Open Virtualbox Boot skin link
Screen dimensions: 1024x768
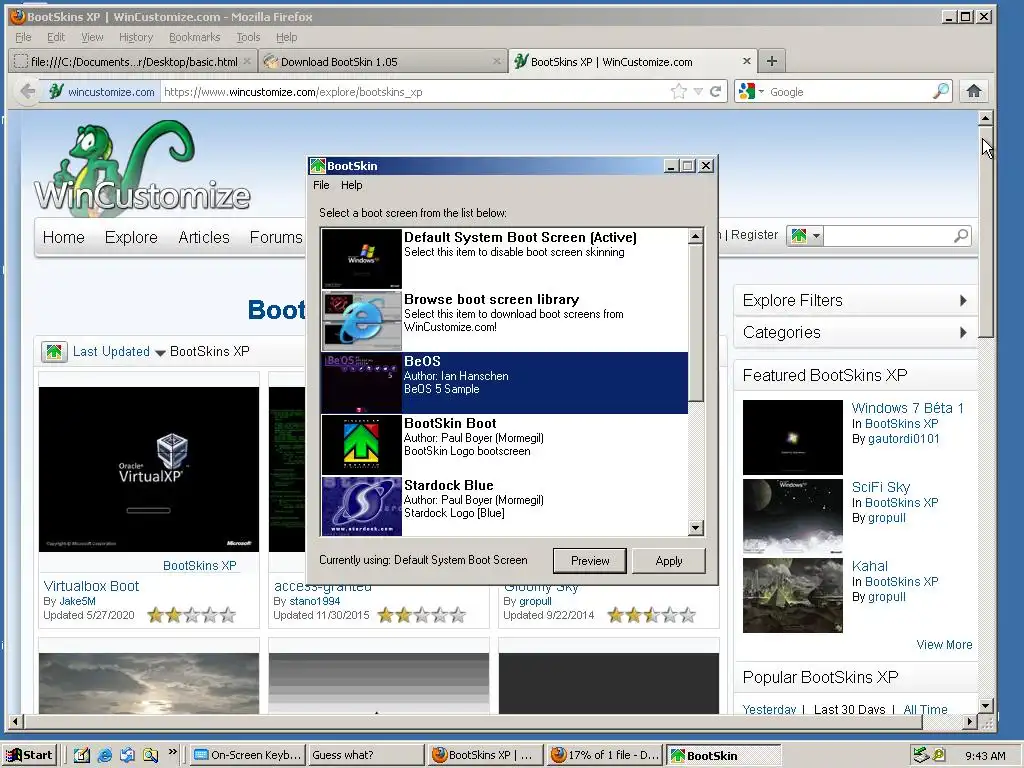pyautogui.click(x=91, y=586)
